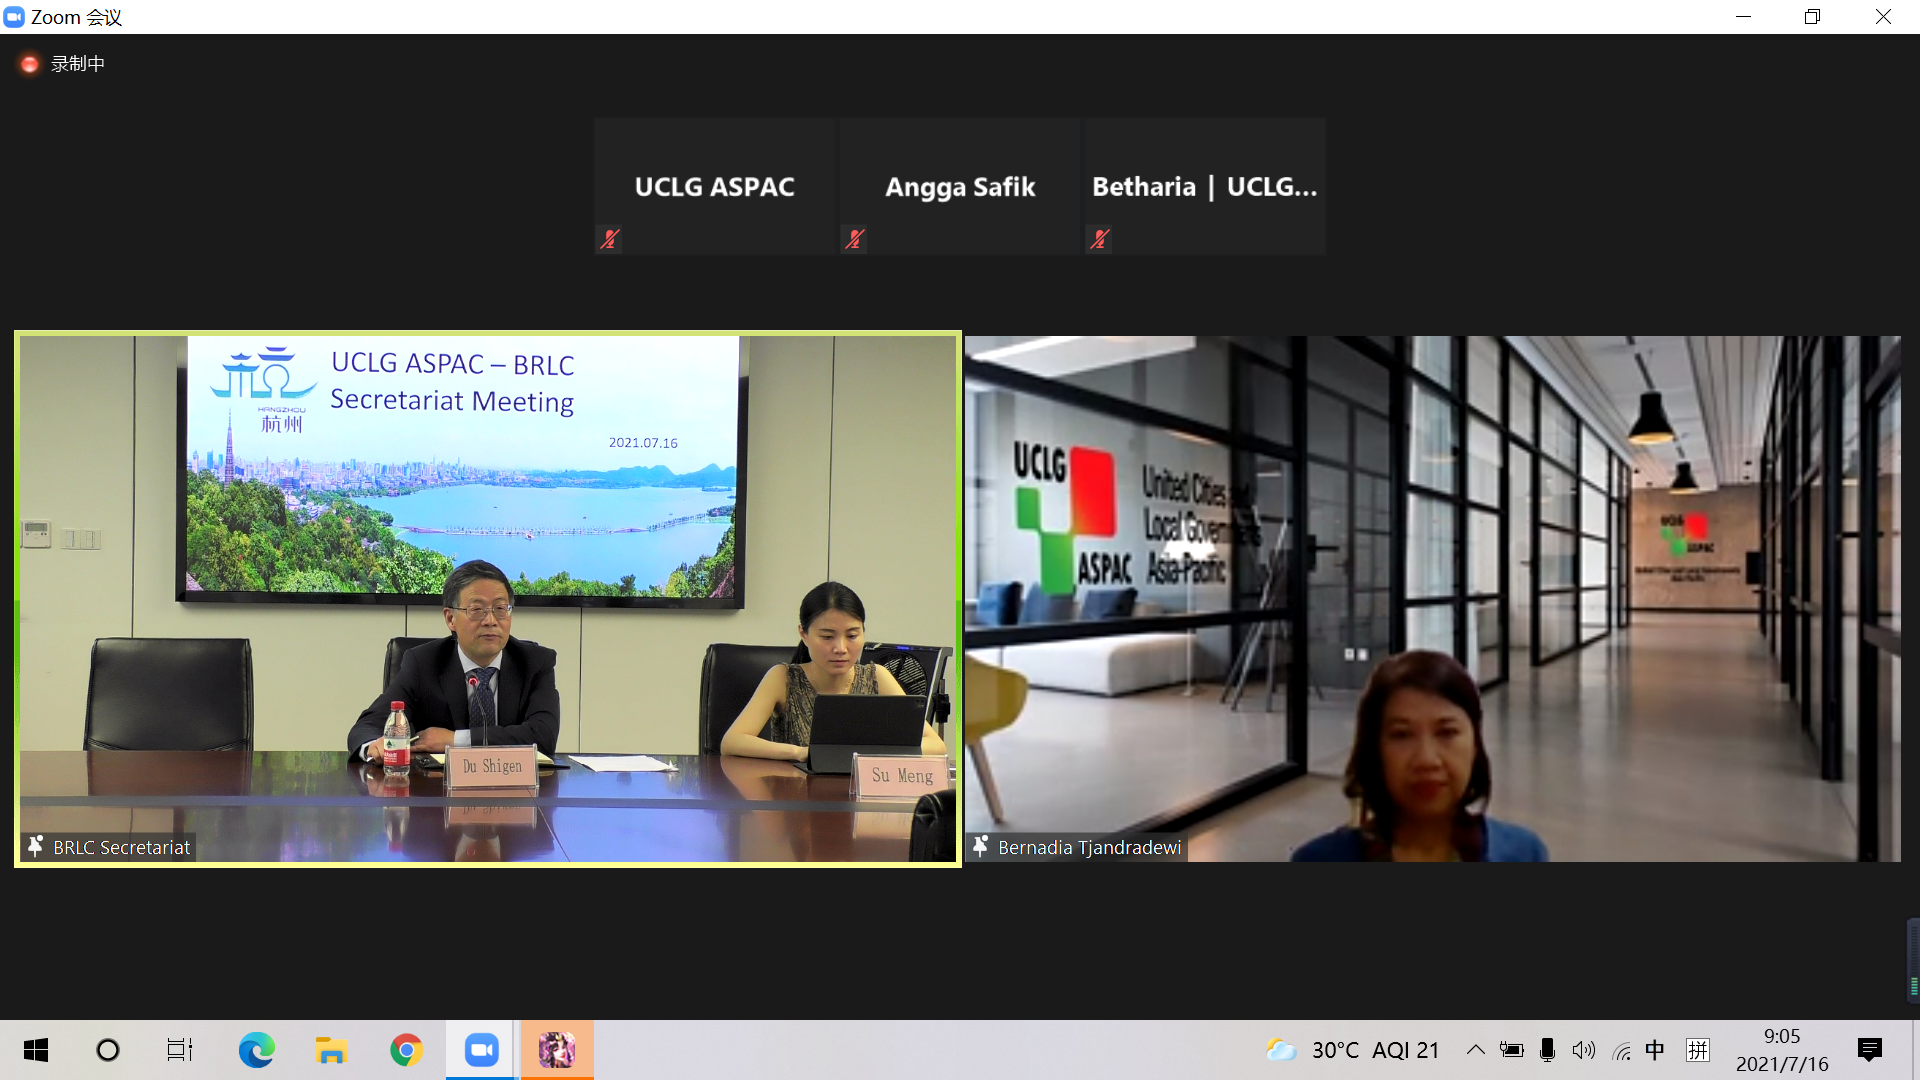Open Task View in the taskbar
This screenshot has height=1080, width=1920.
tap(180, 1050)
